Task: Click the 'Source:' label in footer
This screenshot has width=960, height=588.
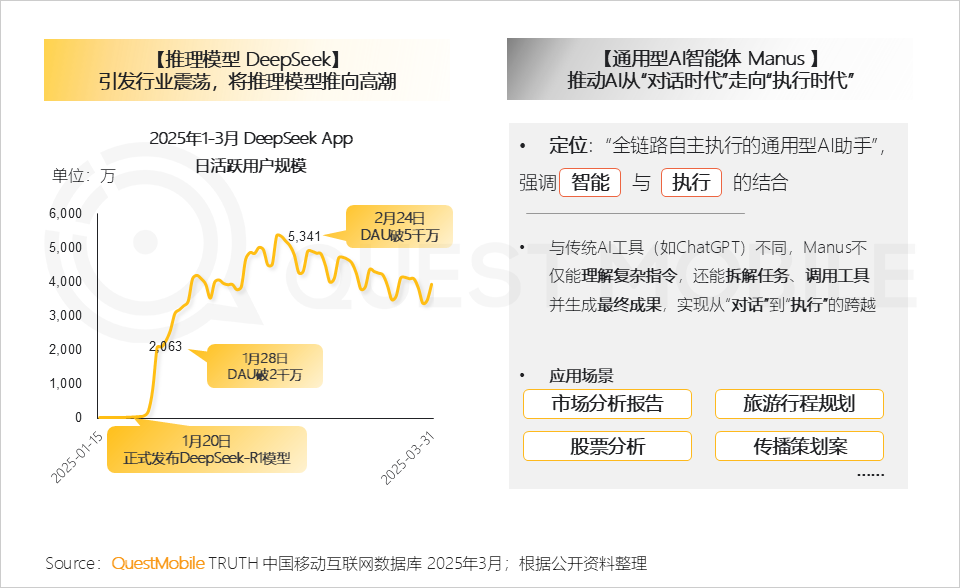Action: coord(73,564)
